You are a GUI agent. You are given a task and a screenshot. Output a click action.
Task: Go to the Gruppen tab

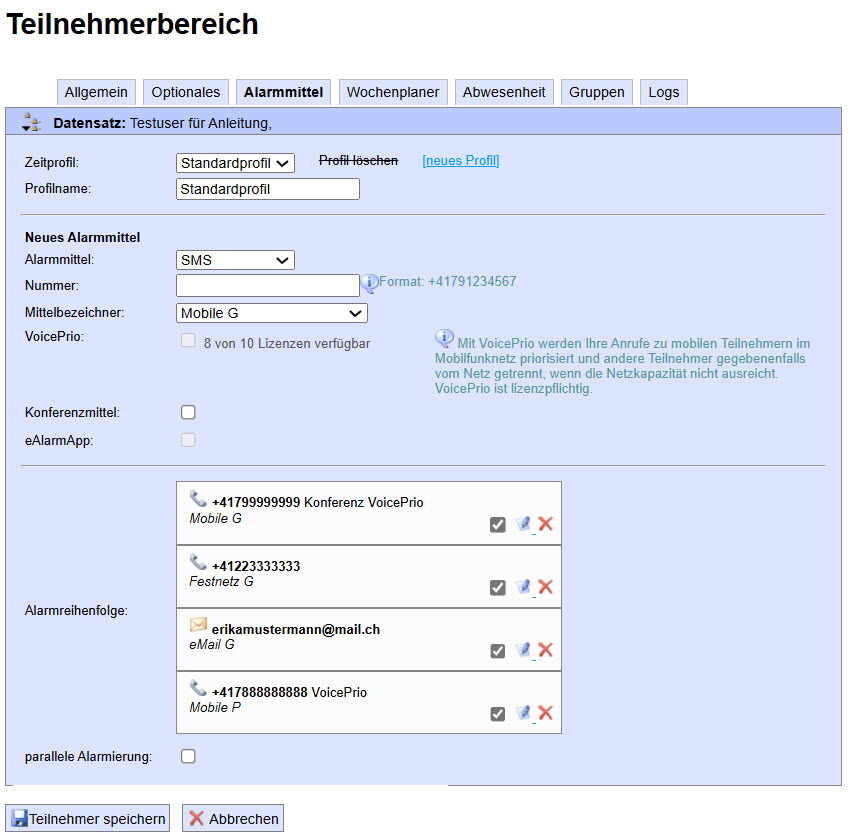point(596,92)
